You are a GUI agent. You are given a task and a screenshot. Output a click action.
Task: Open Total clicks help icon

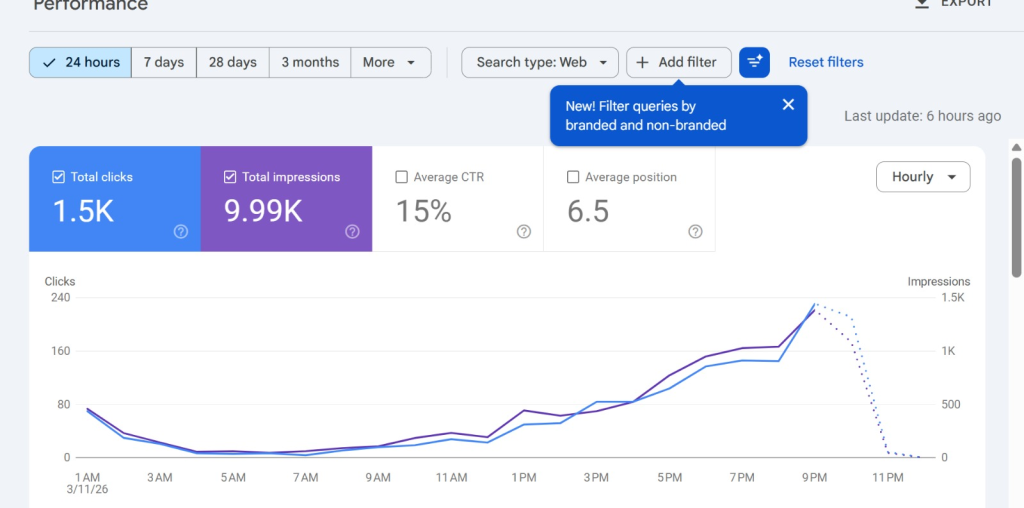point(181,231)
